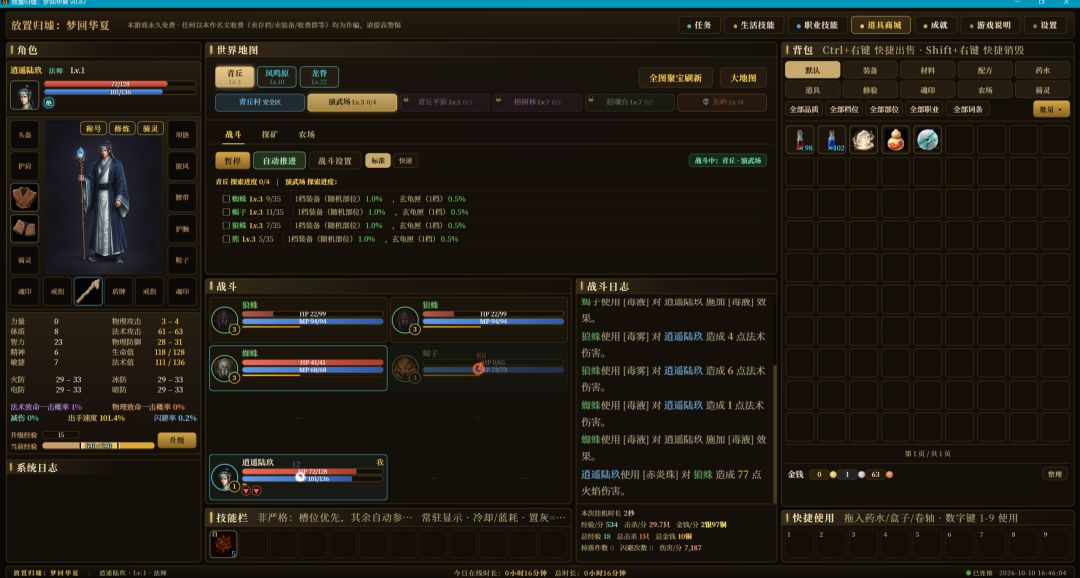Open the empty 靴子 boots slot
1080x578 pixels.
coord(182,260)
